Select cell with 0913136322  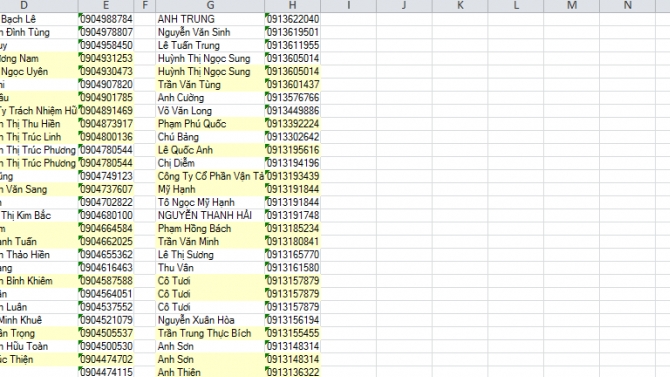pyautogui.click(x=292, y=372)
